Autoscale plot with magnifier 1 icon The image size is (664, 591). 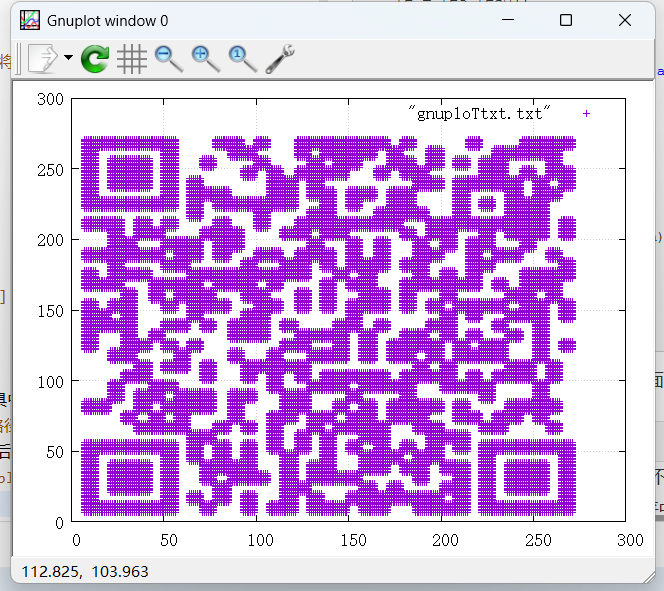tap(243, 58)
